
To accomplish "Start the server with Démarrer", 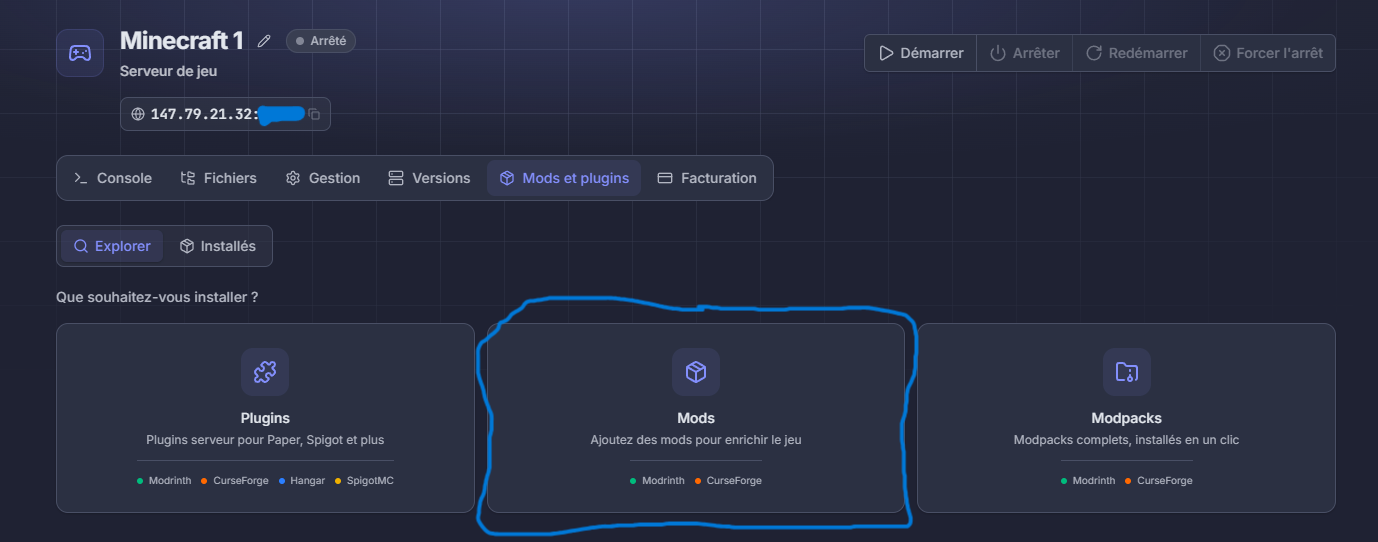I will click(x=921, y=53).
